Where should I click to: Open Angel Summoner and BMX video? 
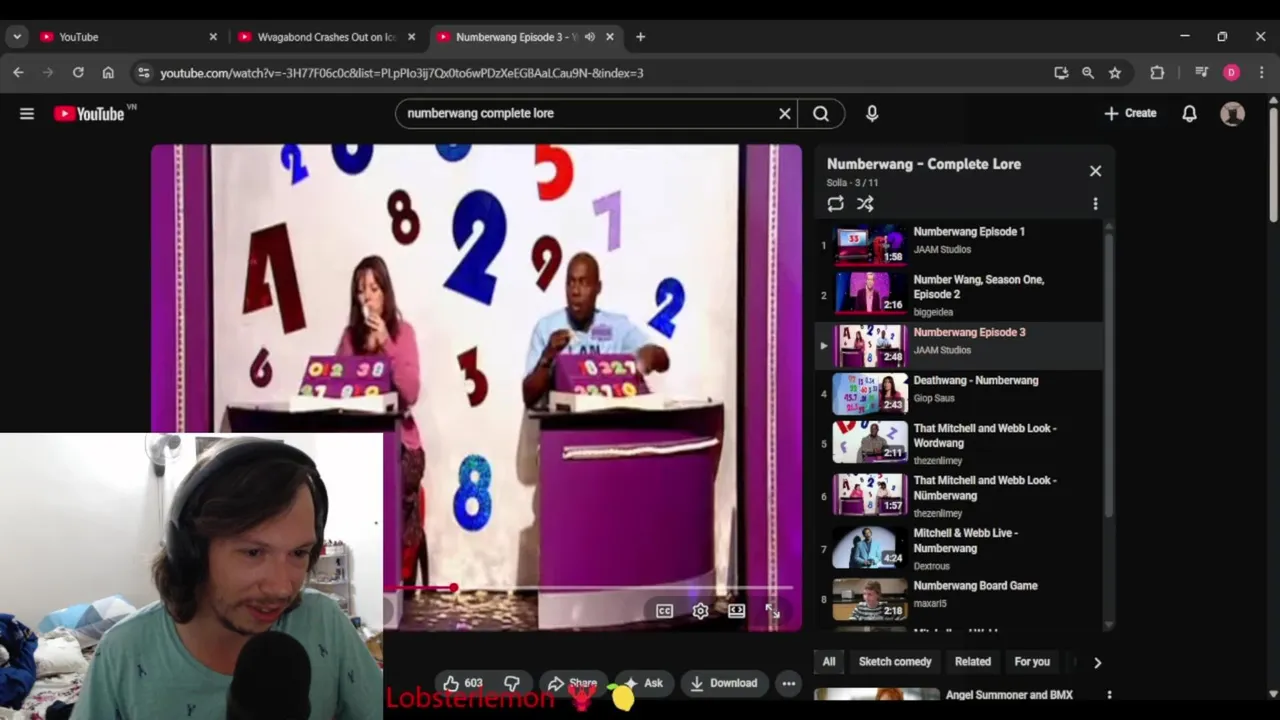1009,695
